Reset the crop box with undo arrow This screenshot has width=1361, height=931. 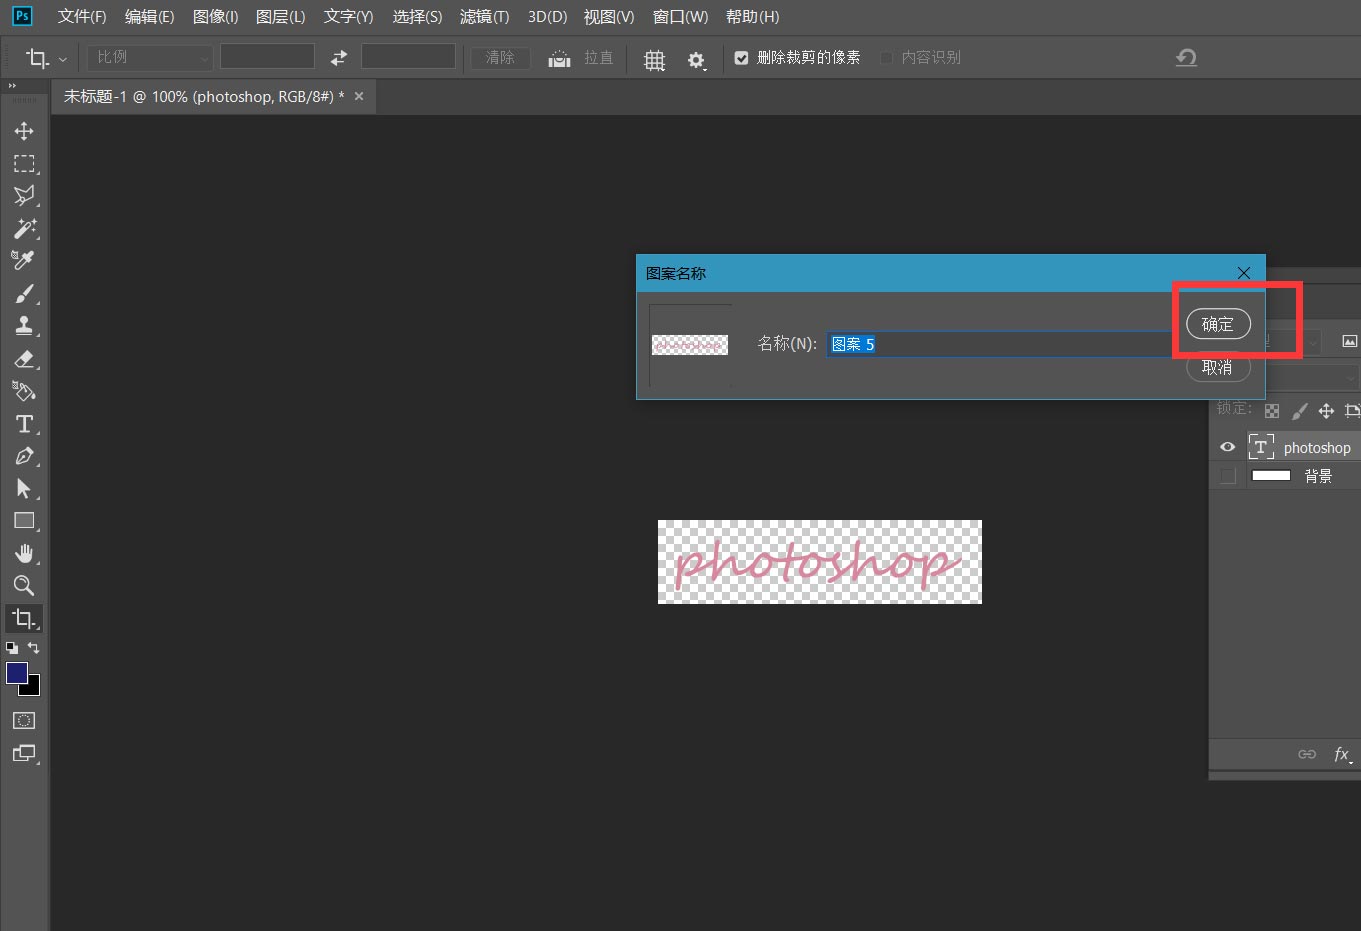1186,57
